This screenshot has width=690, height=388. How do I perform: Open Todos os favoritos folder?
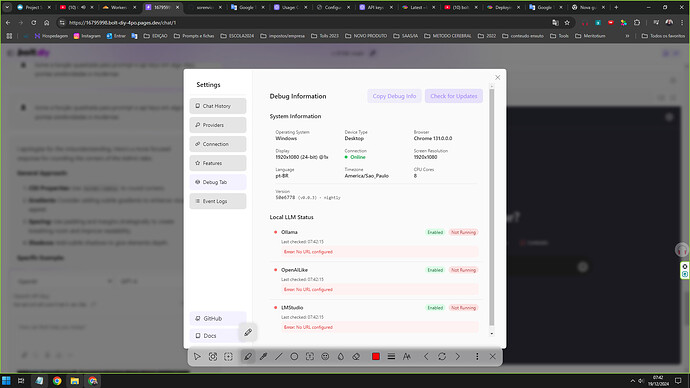pyautogui.click(x=663, y=36)
